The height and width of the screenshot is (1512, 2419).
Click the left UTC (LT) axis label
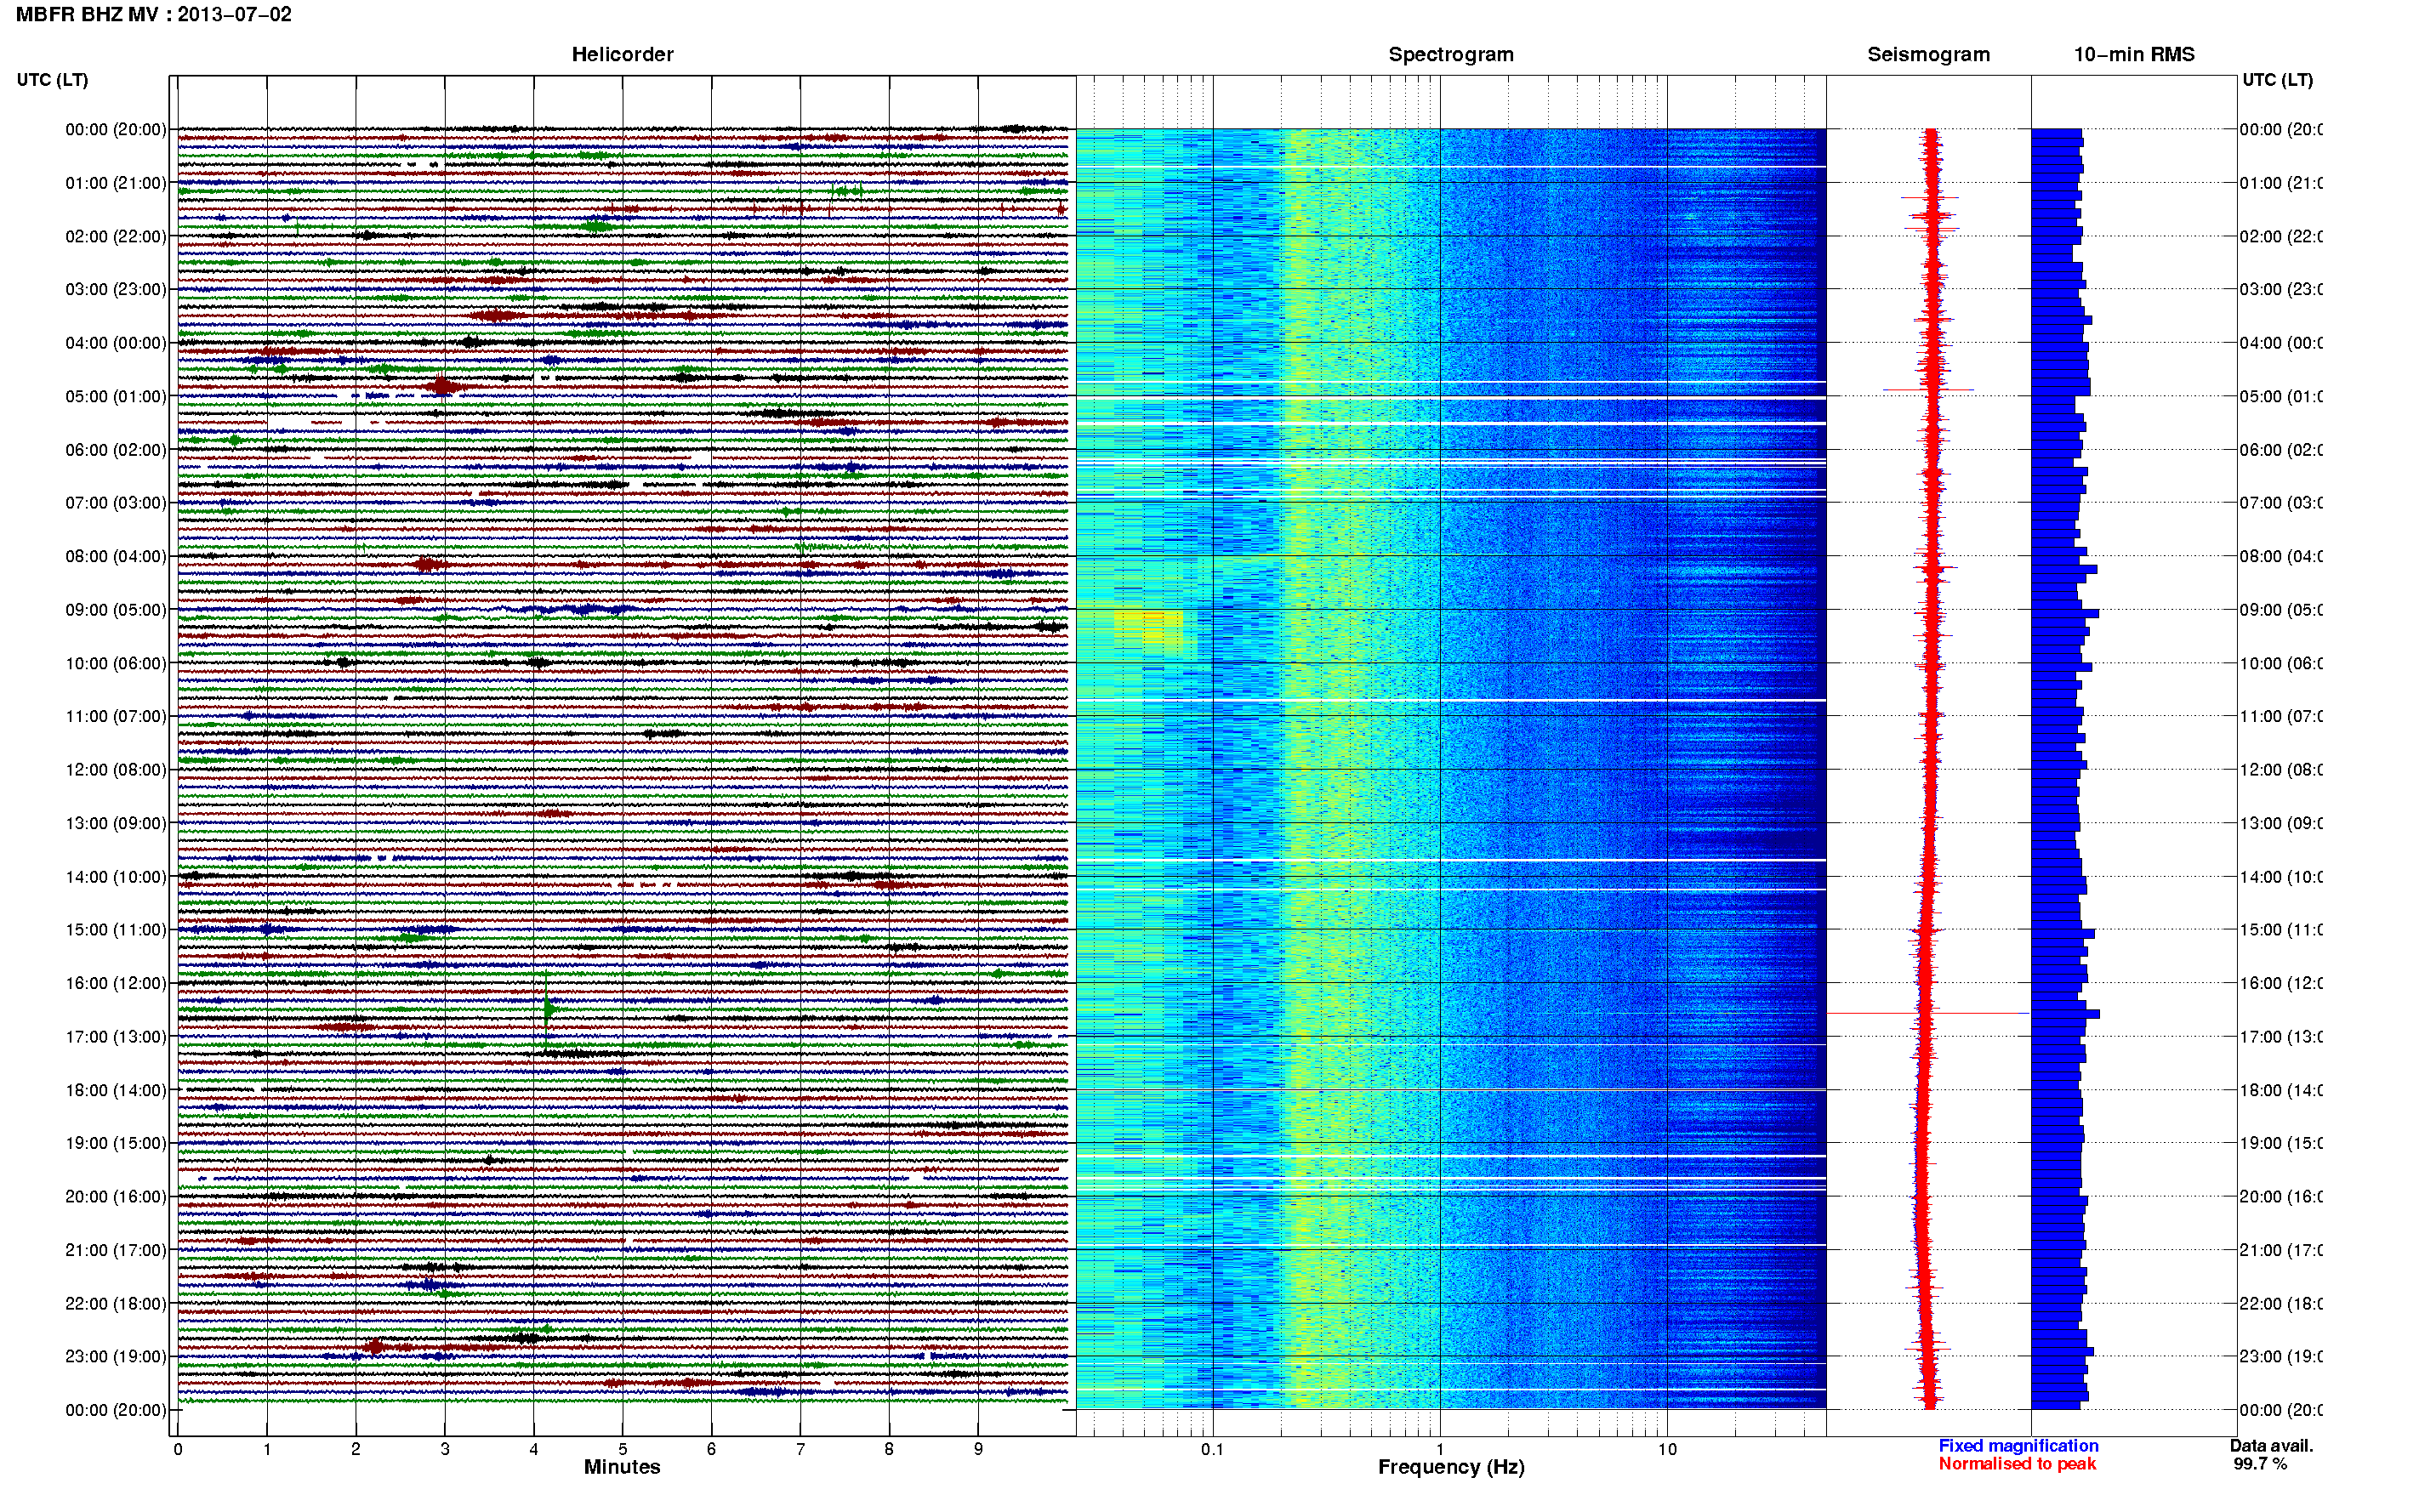coord(52,80)
